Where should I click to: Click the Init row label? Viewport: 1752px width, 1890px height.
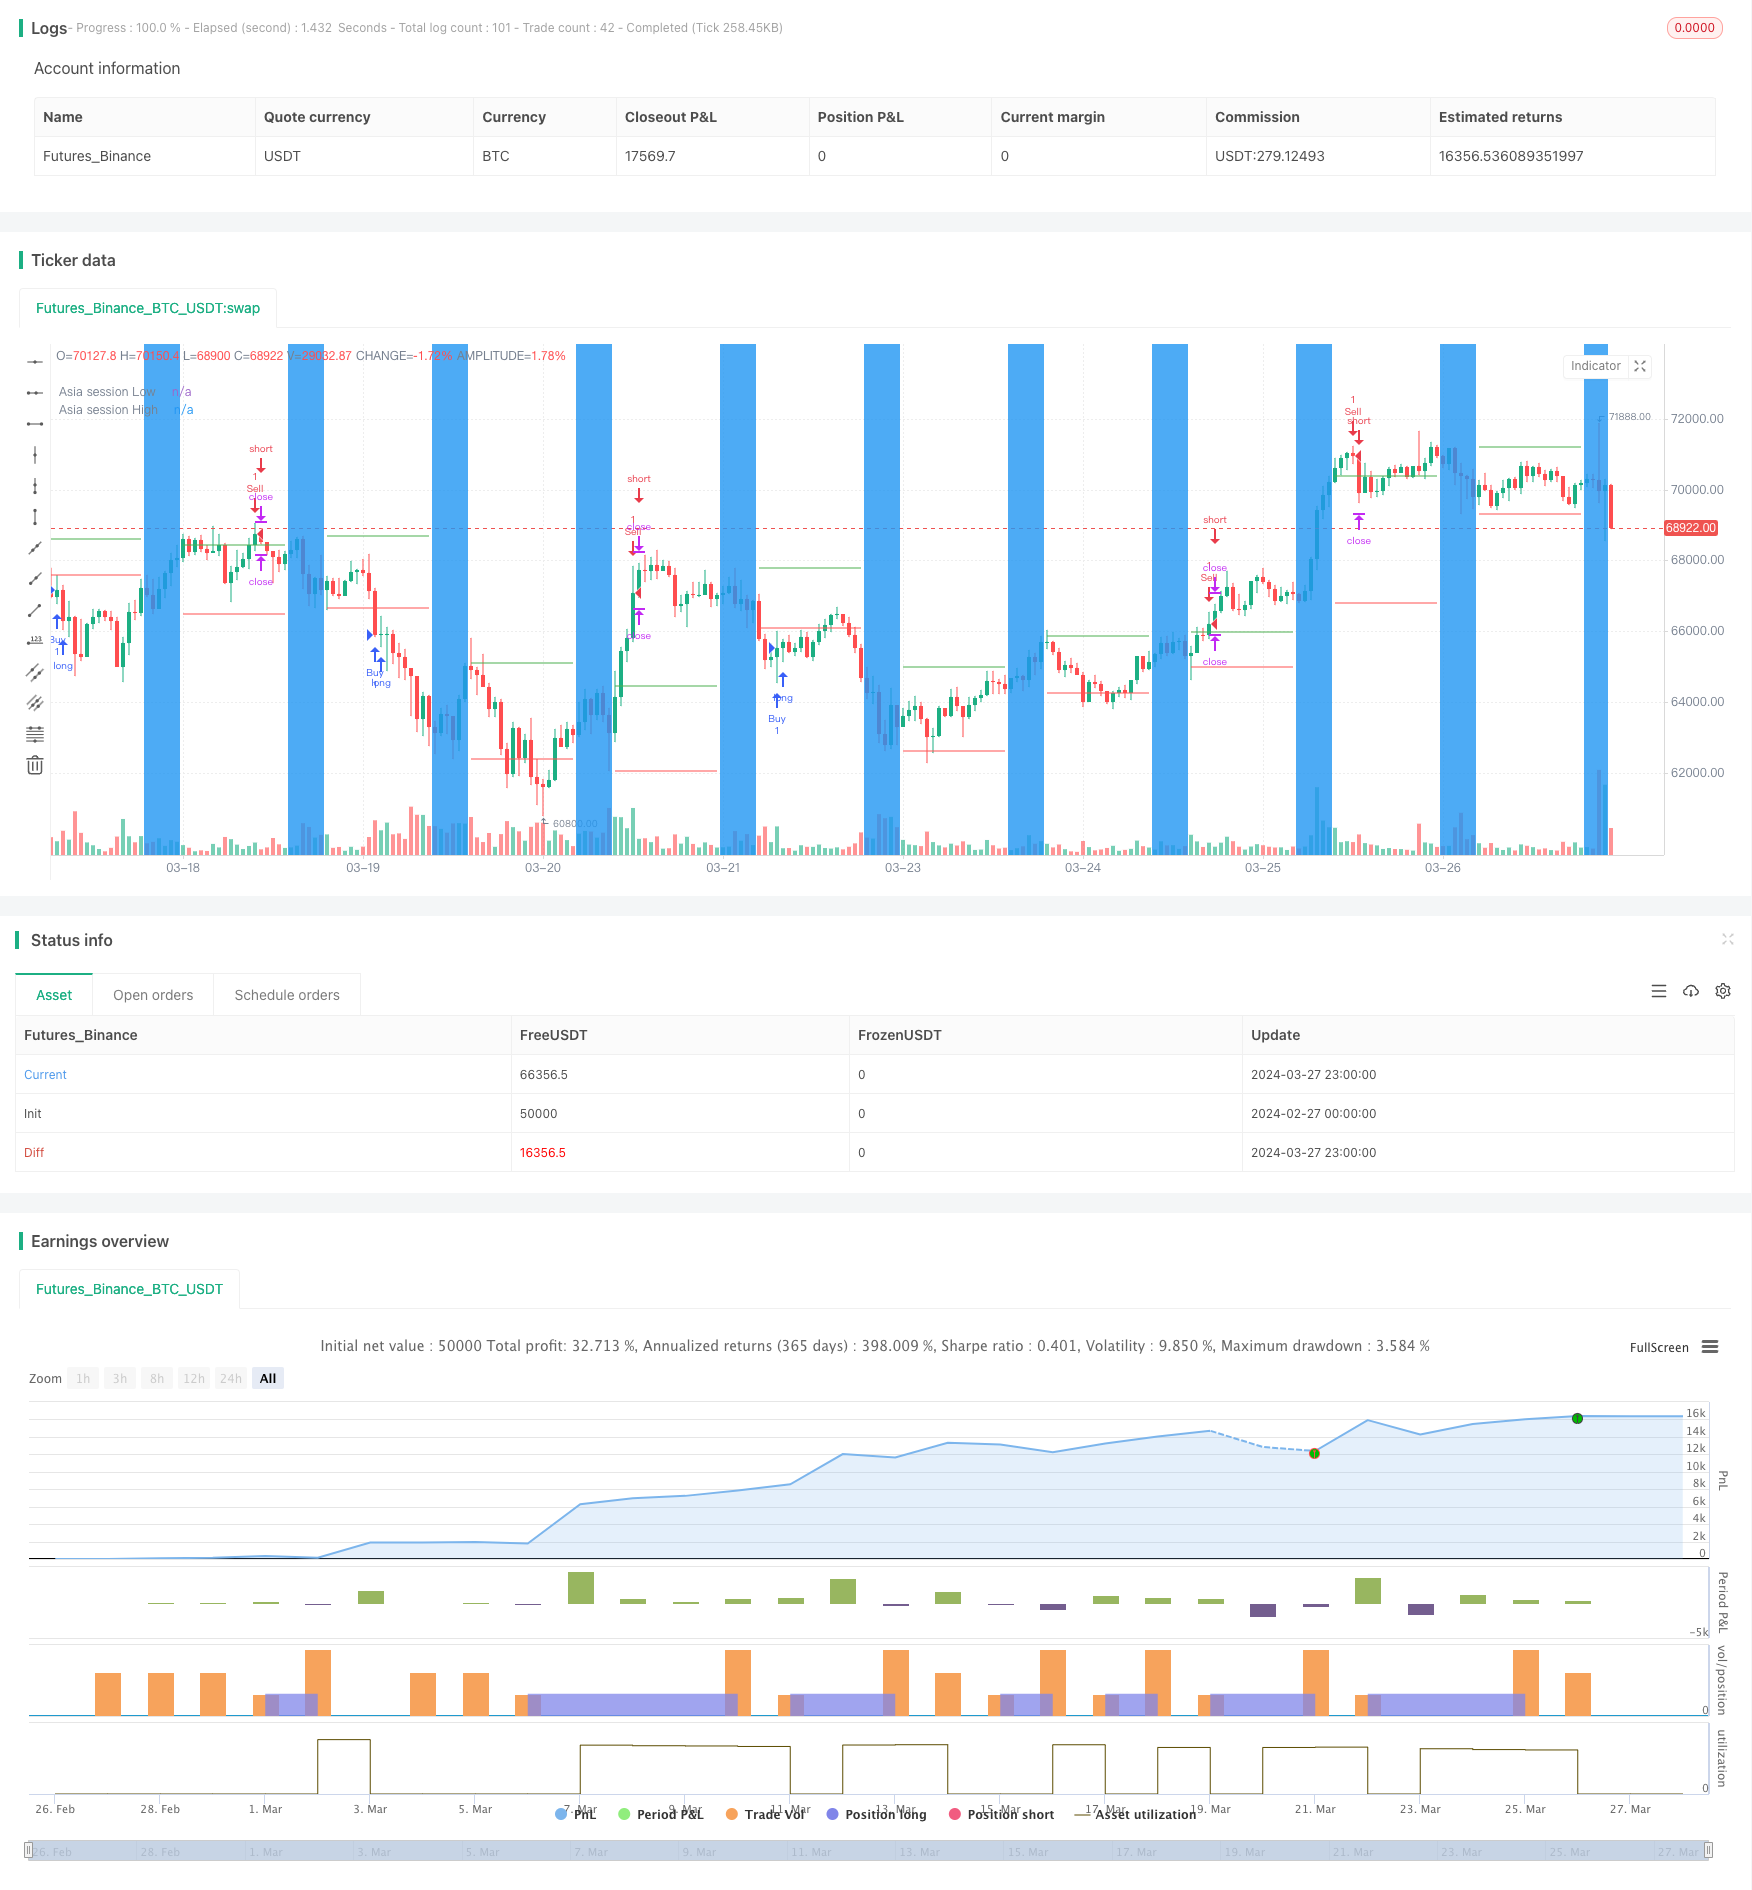33,1114
